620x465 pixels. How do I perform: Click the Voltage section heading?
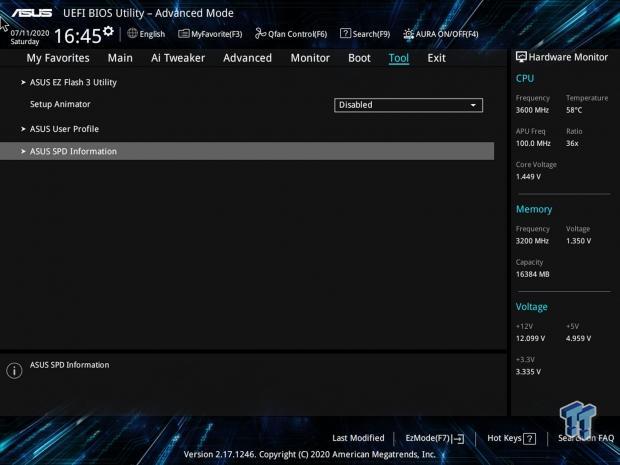tap(531, 307)
